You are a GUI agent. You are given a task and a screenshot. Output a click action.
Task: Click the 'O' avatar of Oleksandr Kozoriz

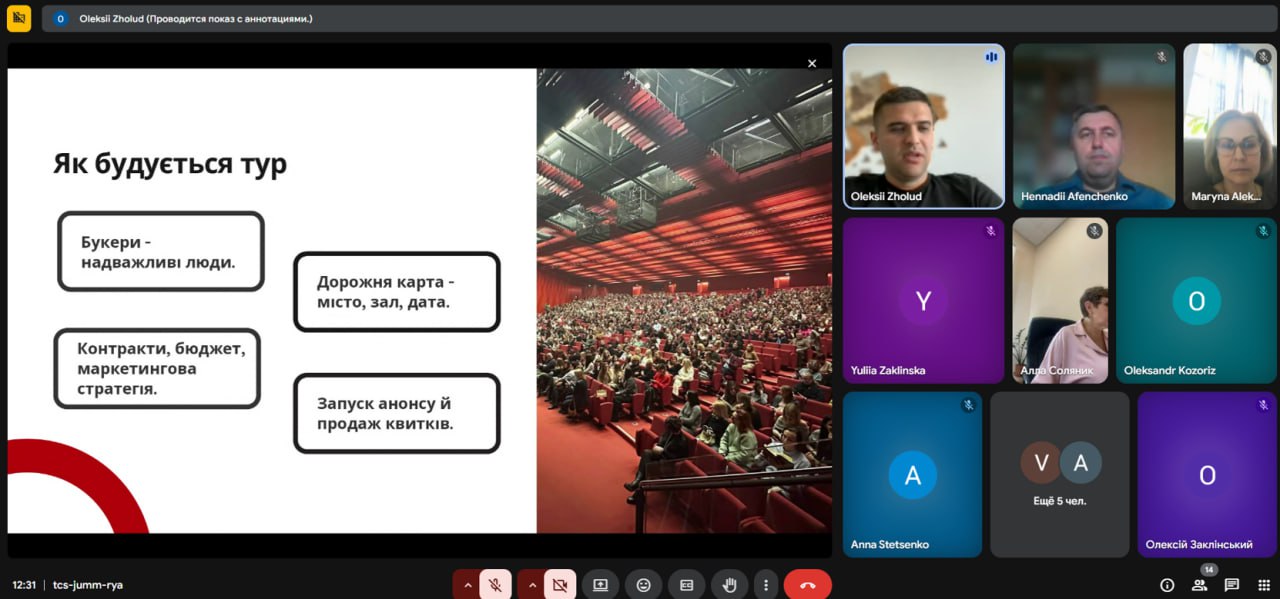(1196, 301)
